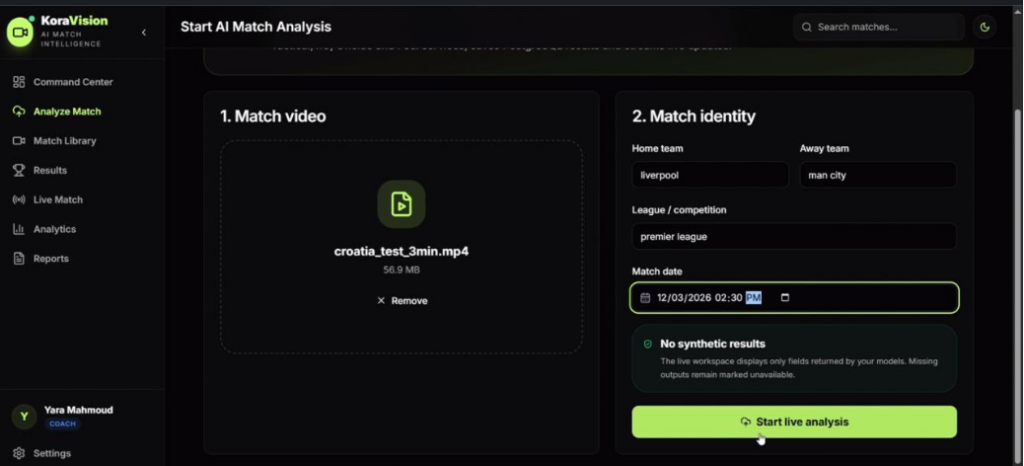The width and height of the screenshot is (1024, 466).
Task: Click the 56.9 MB file size text
Action: [x=401, y=270]
